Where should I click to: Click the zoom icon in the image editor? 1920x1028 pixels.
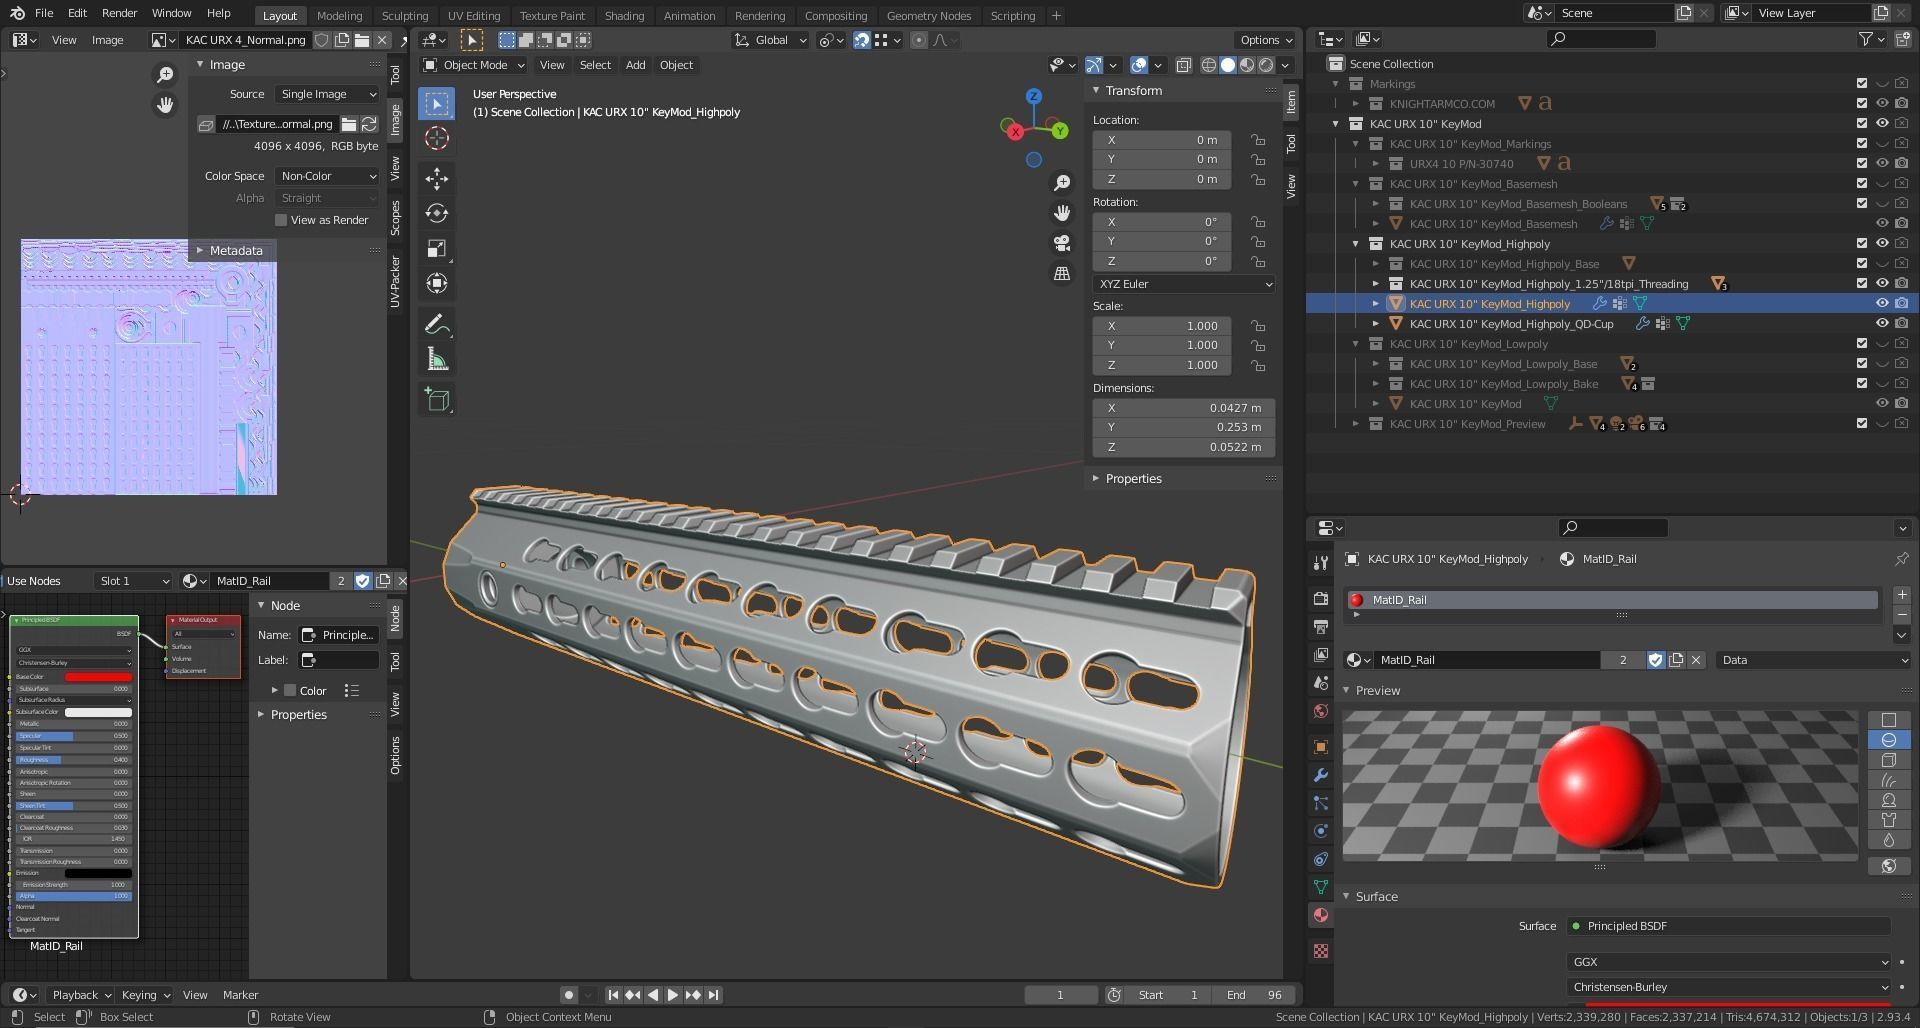pos(165,75)
